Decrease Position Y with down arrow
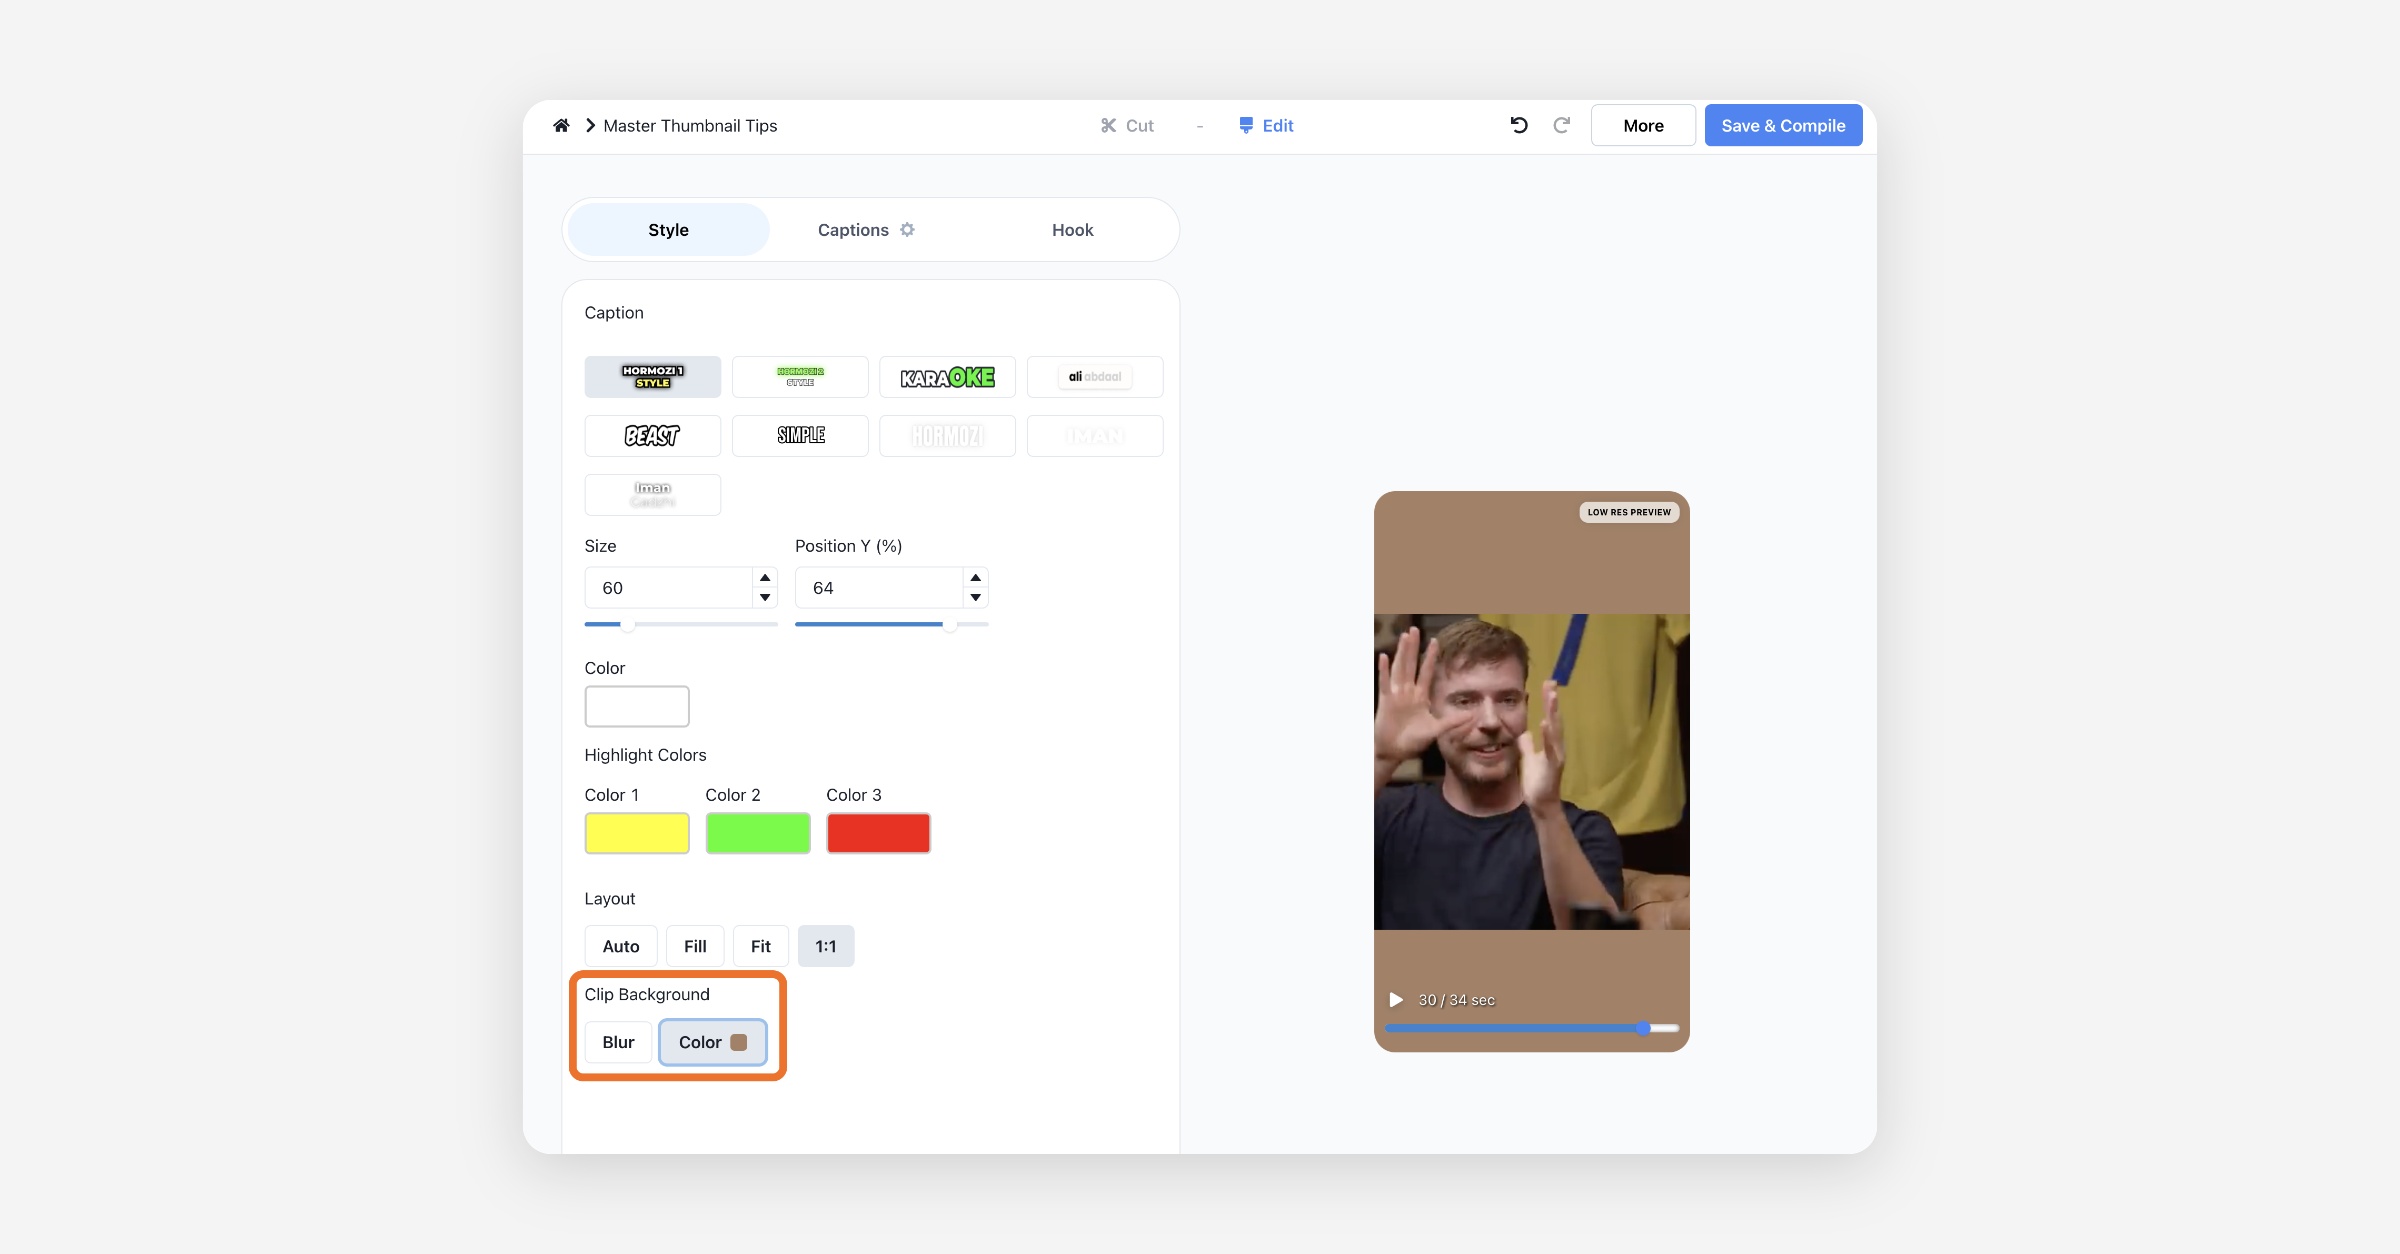 click(x=975, y=598)
